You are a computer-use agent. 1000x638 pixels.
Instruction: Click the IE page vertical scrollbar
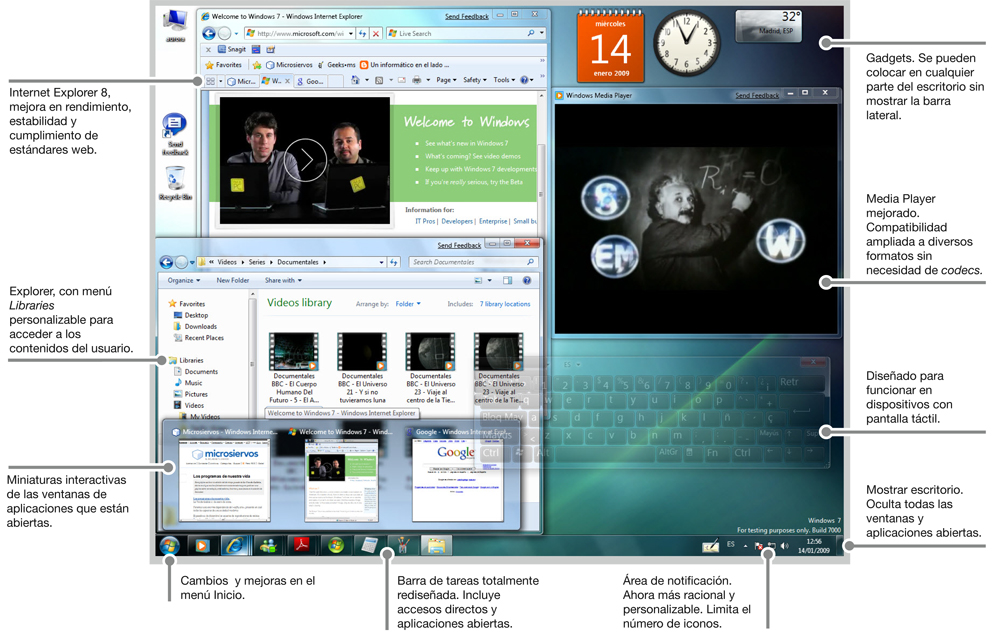click(x=541, y=162)
